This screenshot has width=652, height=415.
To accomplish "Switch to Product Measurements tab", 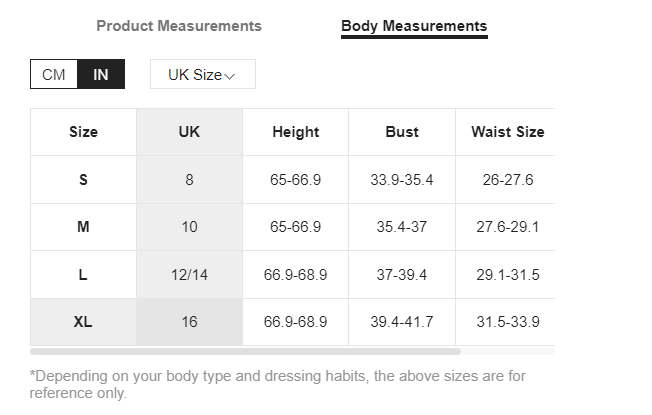I will tap(179, 26).
